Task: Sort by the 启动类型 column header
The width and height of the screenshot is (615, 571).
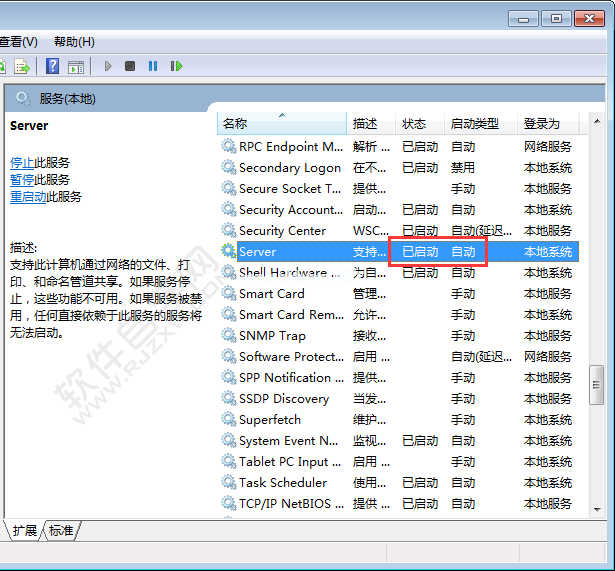Action: (481, 124)
